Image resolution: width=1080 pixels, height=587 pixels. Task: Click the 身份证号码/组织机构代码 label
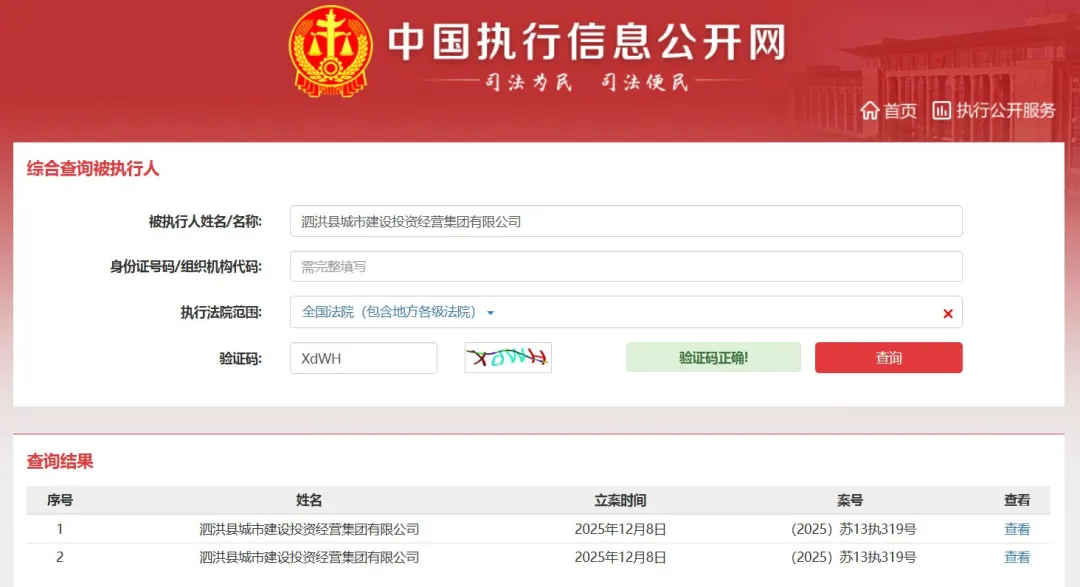(186, 267)
